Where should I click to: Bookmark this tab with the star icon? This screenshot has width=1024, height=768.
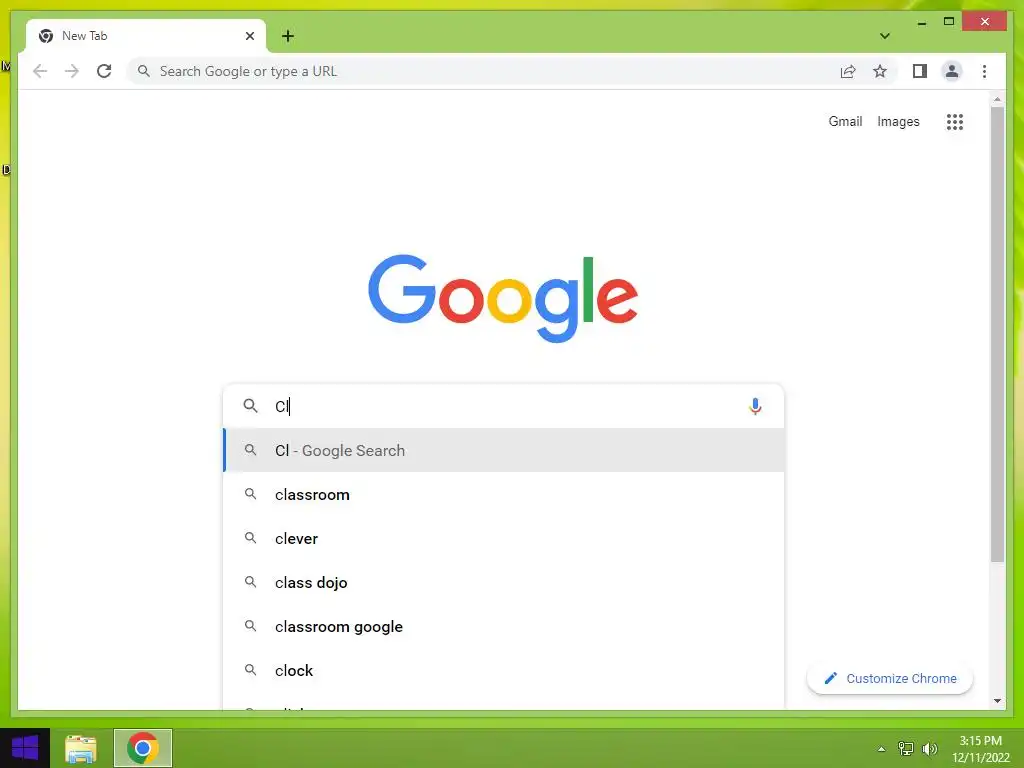(x=880, y=71)
